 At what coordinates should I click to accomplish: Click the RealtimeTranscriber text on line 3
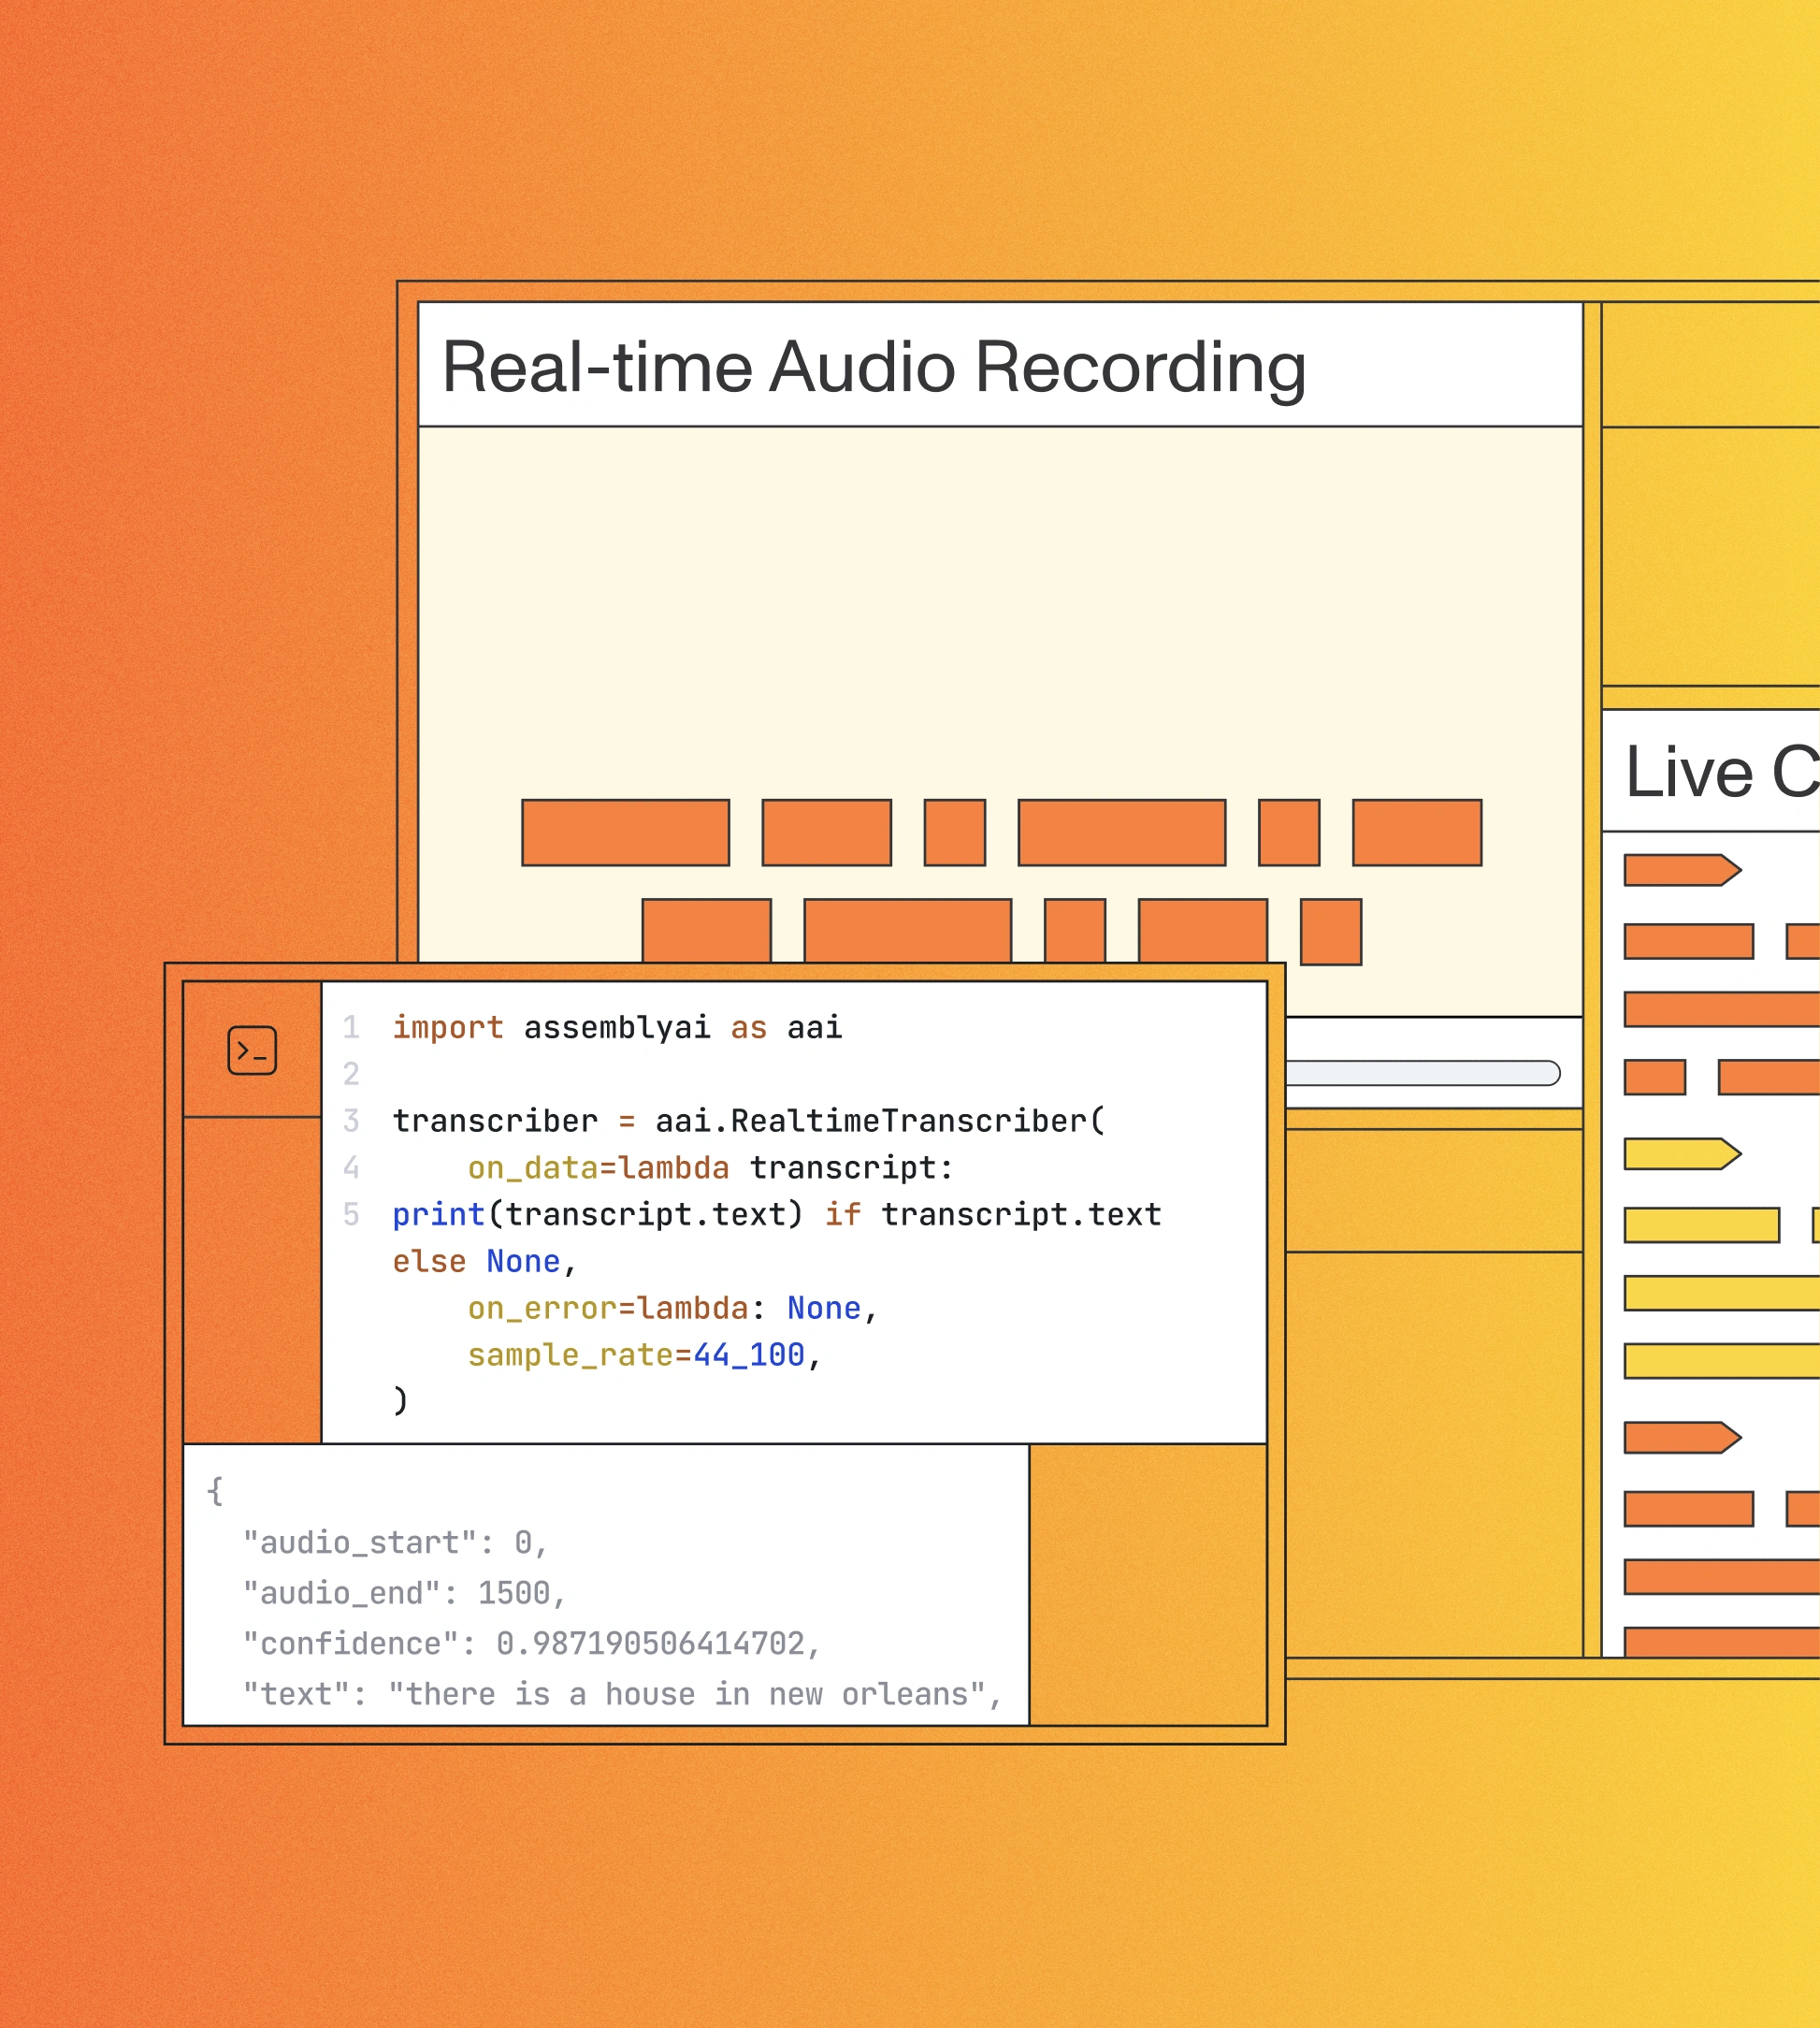(x=908, y=1121)
